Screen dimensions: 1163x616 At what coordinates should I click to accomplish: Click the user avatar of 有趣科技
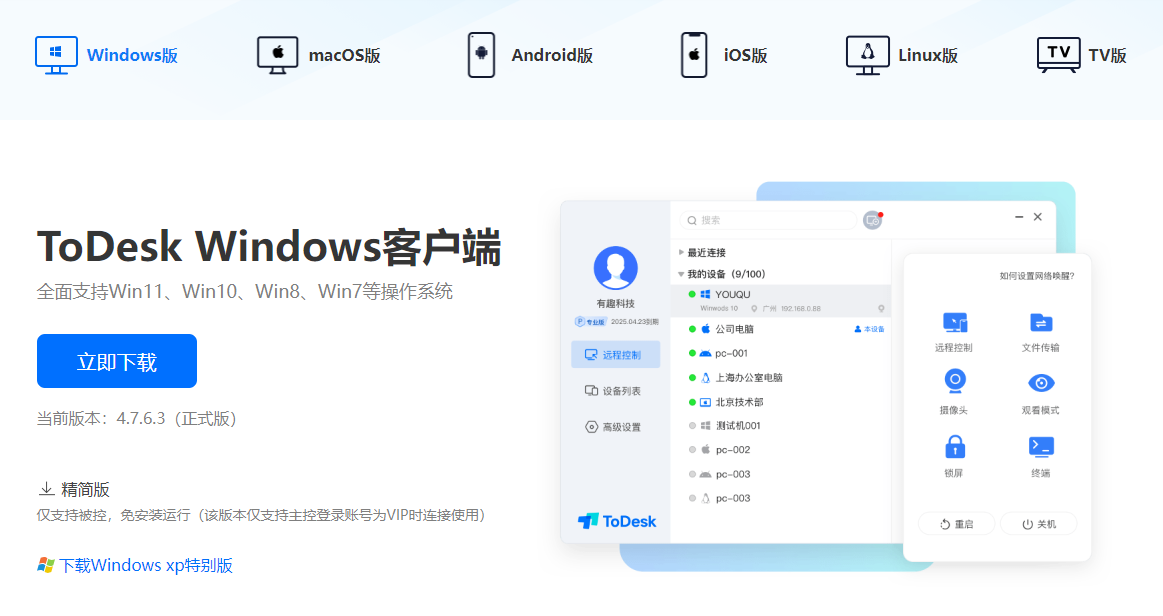616,268
